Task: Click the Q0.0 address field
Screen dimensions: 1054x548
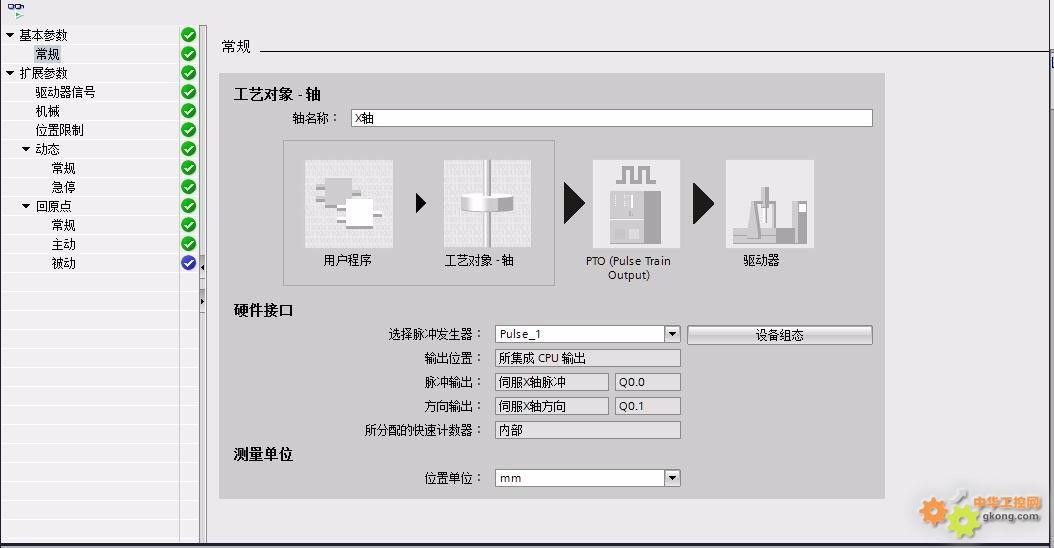Action: (648, 382)
